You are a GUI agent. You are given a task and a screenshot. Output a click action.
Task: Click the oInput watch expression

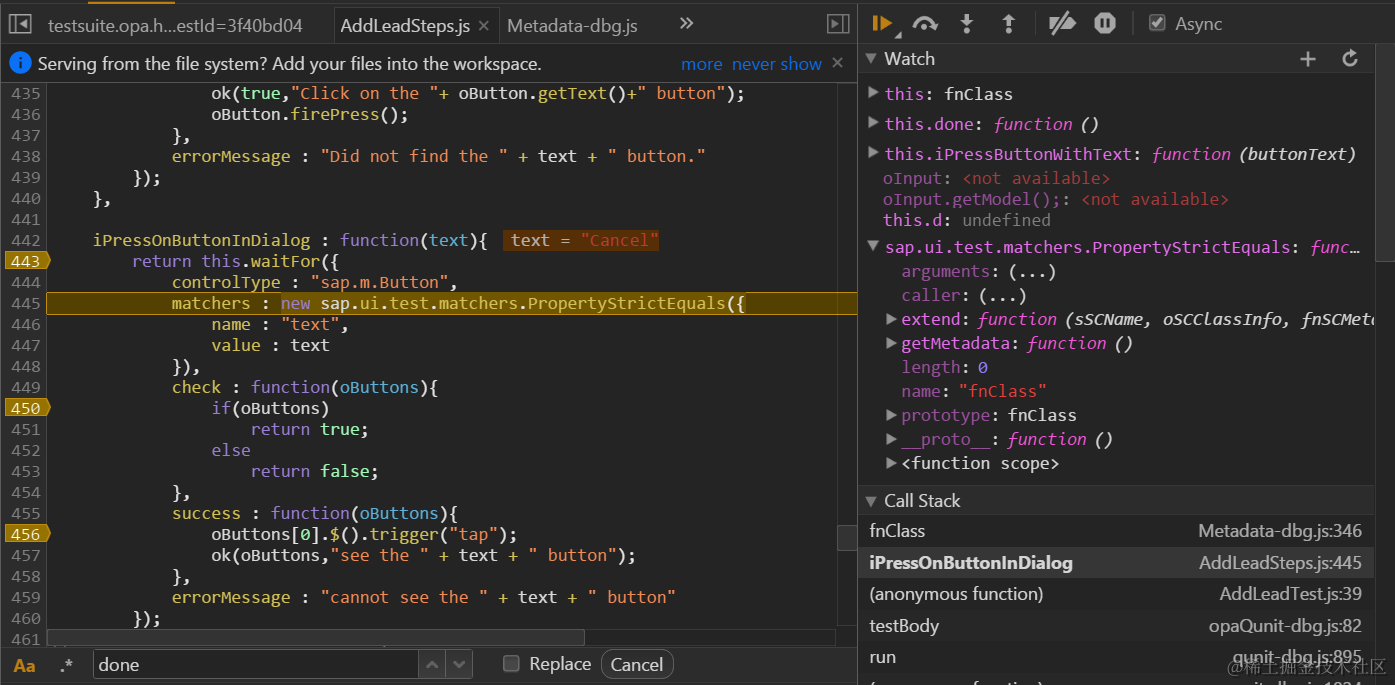click(x=996, y=178)
